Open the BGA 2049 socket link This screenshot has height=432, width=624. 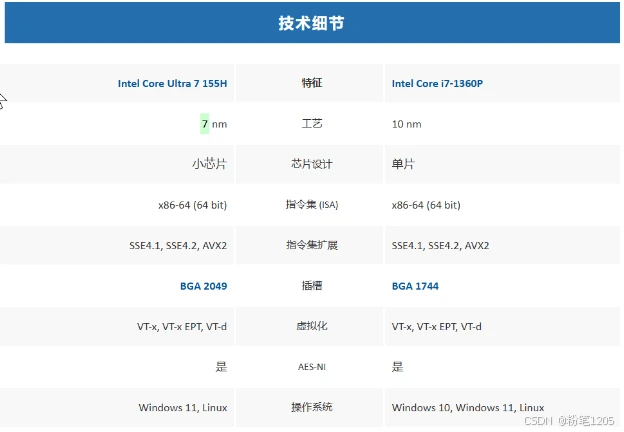point(203,286)
